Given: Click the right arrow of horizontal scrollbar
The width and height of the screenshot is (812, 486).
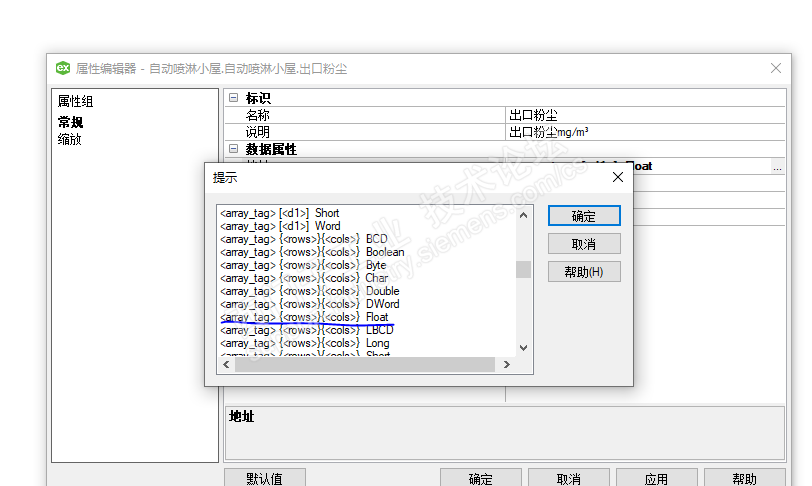Looking at the screenshot, I should tap(506, 365).
